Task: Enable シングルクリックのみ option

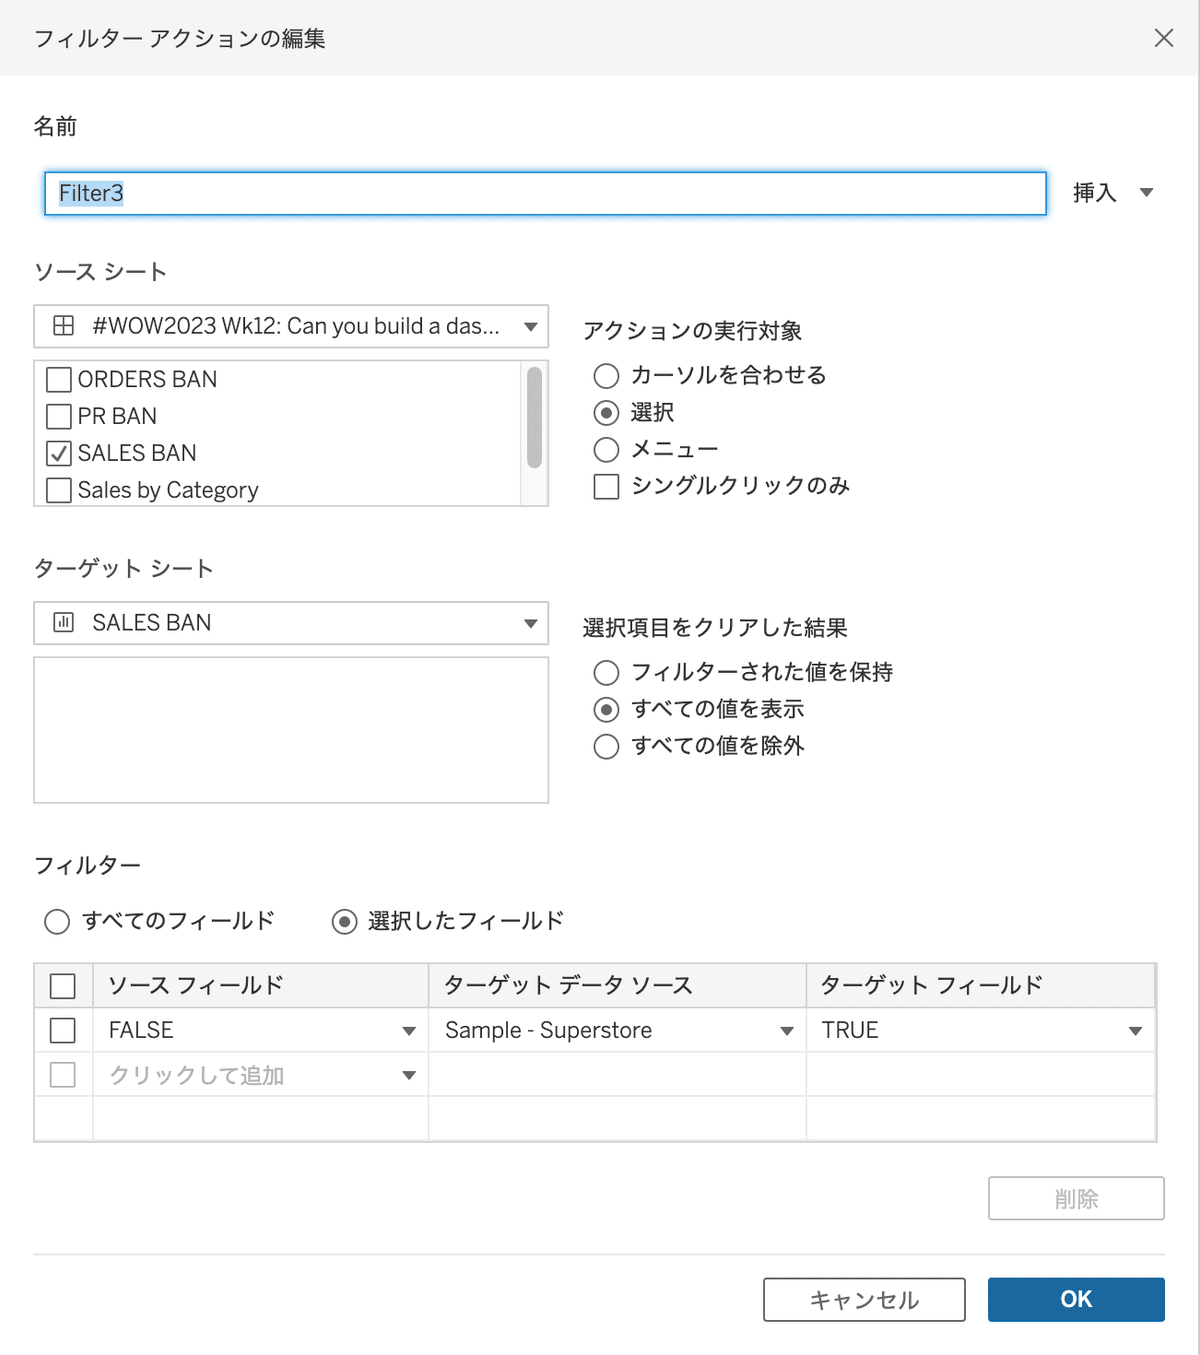Action: (606, 486)
